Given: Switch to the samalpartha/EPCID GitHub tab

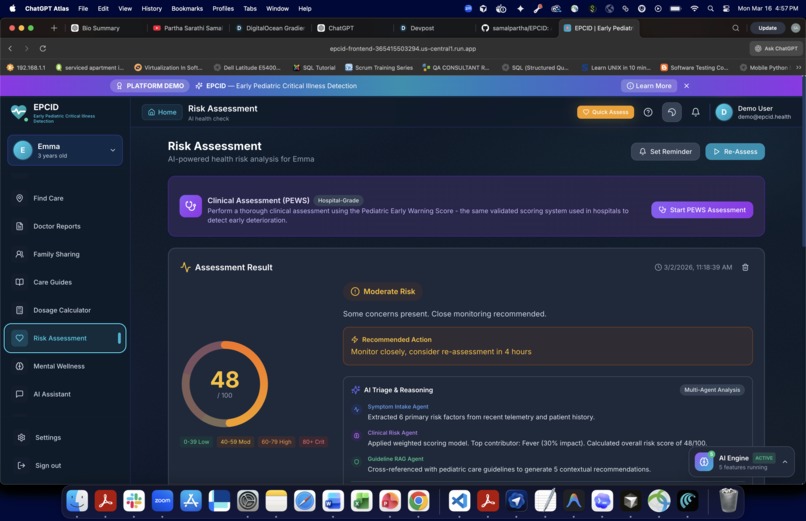Looking at the screenshot, I should (515, 28).
